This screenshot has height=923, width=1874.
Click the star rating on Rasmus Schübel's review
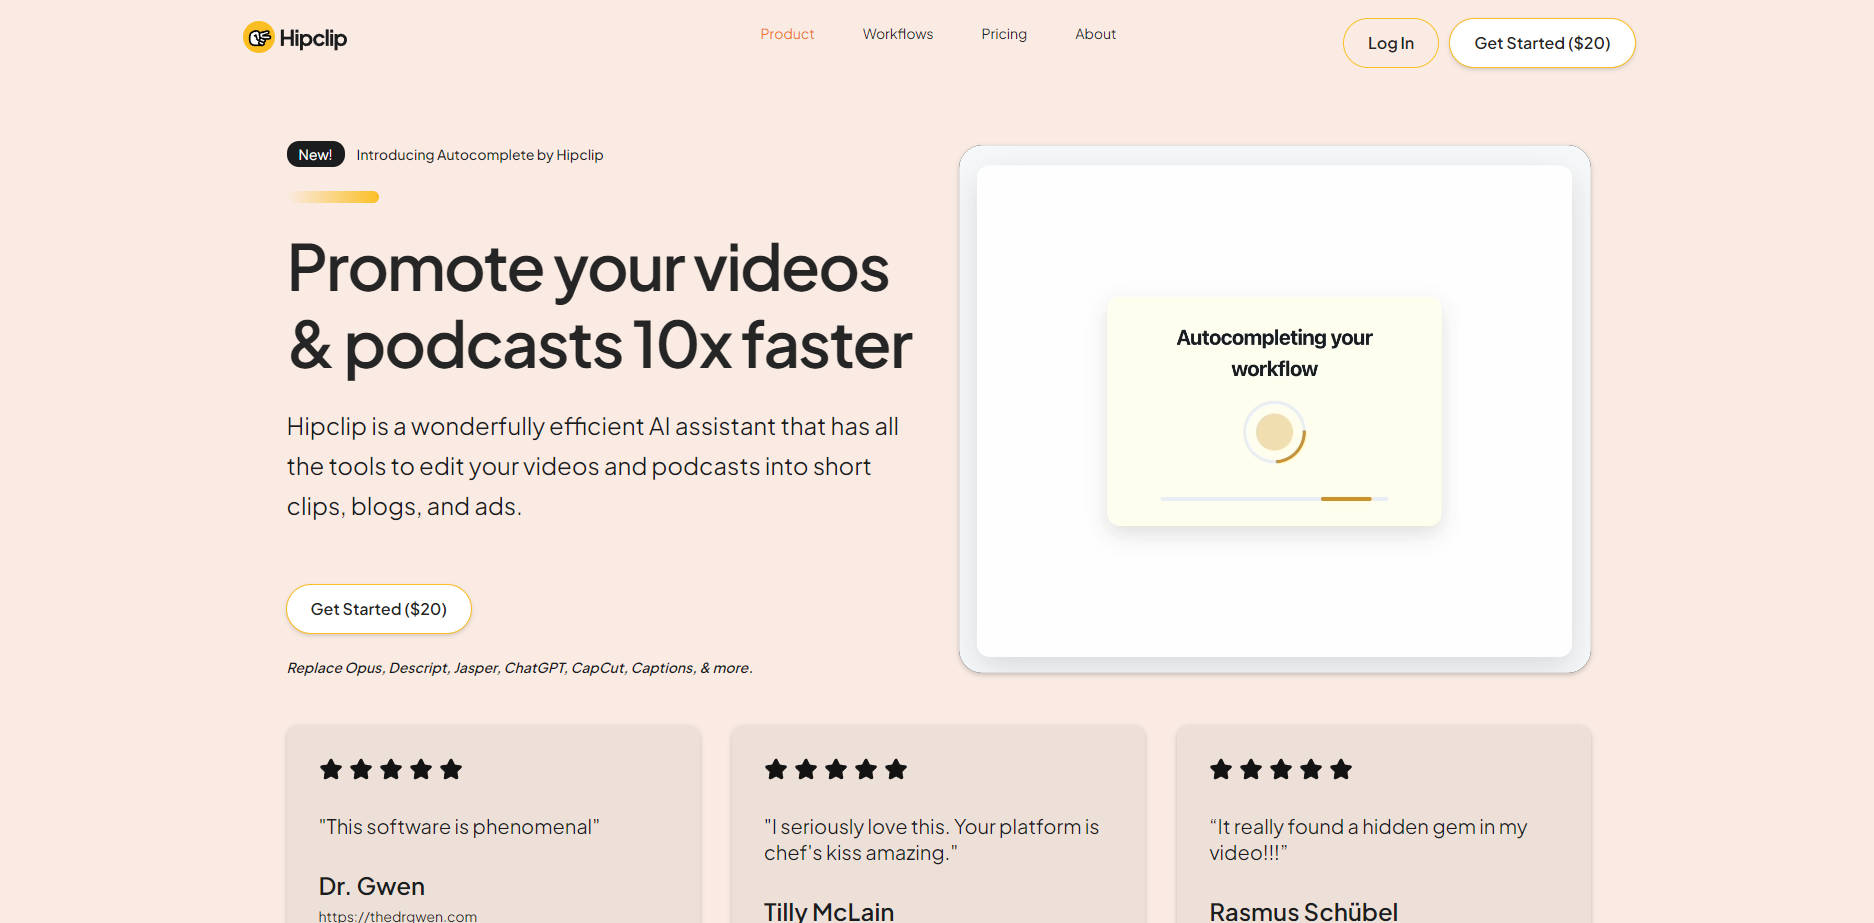(1280, 769)
